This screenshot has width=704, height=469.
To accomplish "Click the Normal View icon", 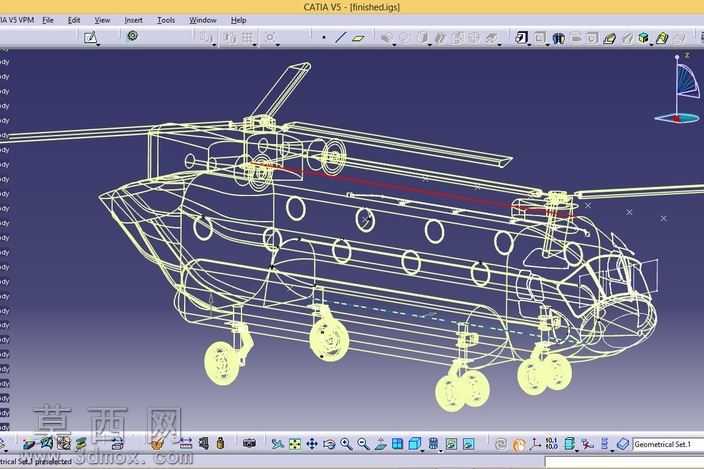I will (x=380, y=444).
